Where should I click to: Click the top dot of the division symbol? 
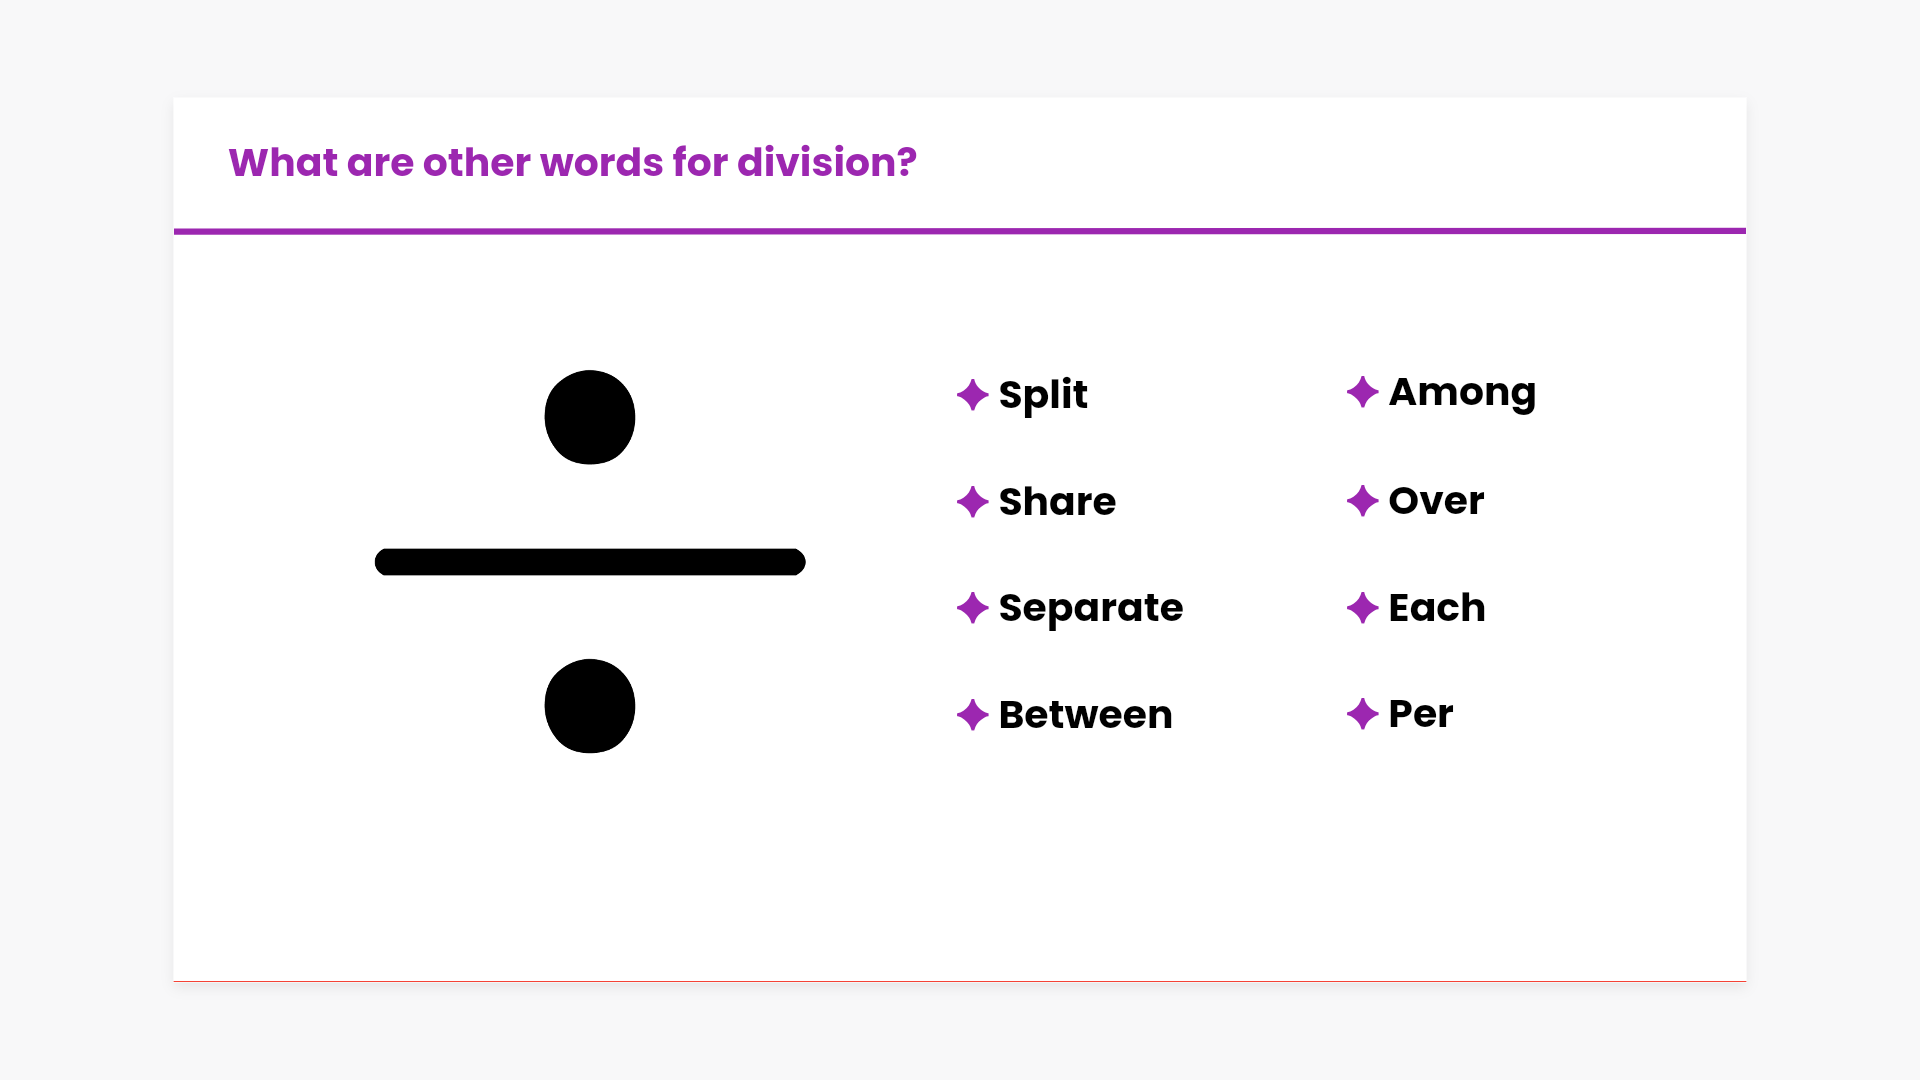pos(590,417)
